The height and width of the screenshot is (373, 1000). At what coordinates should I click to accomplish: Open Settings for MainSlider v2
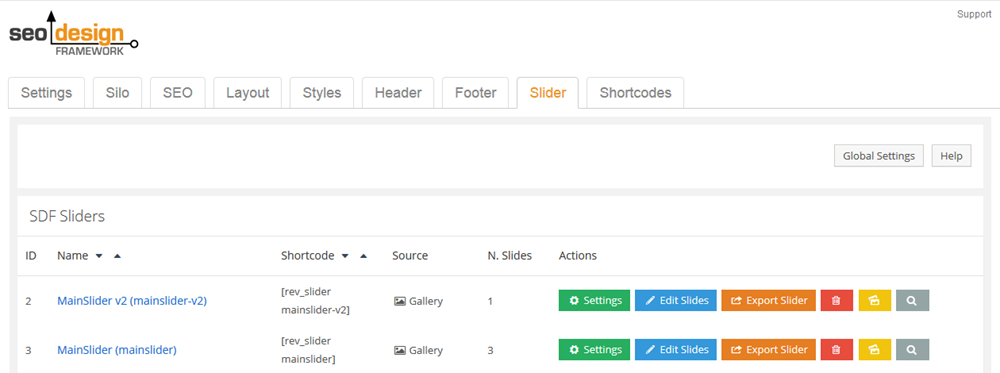pyautogui.click(x=594, y=300)
